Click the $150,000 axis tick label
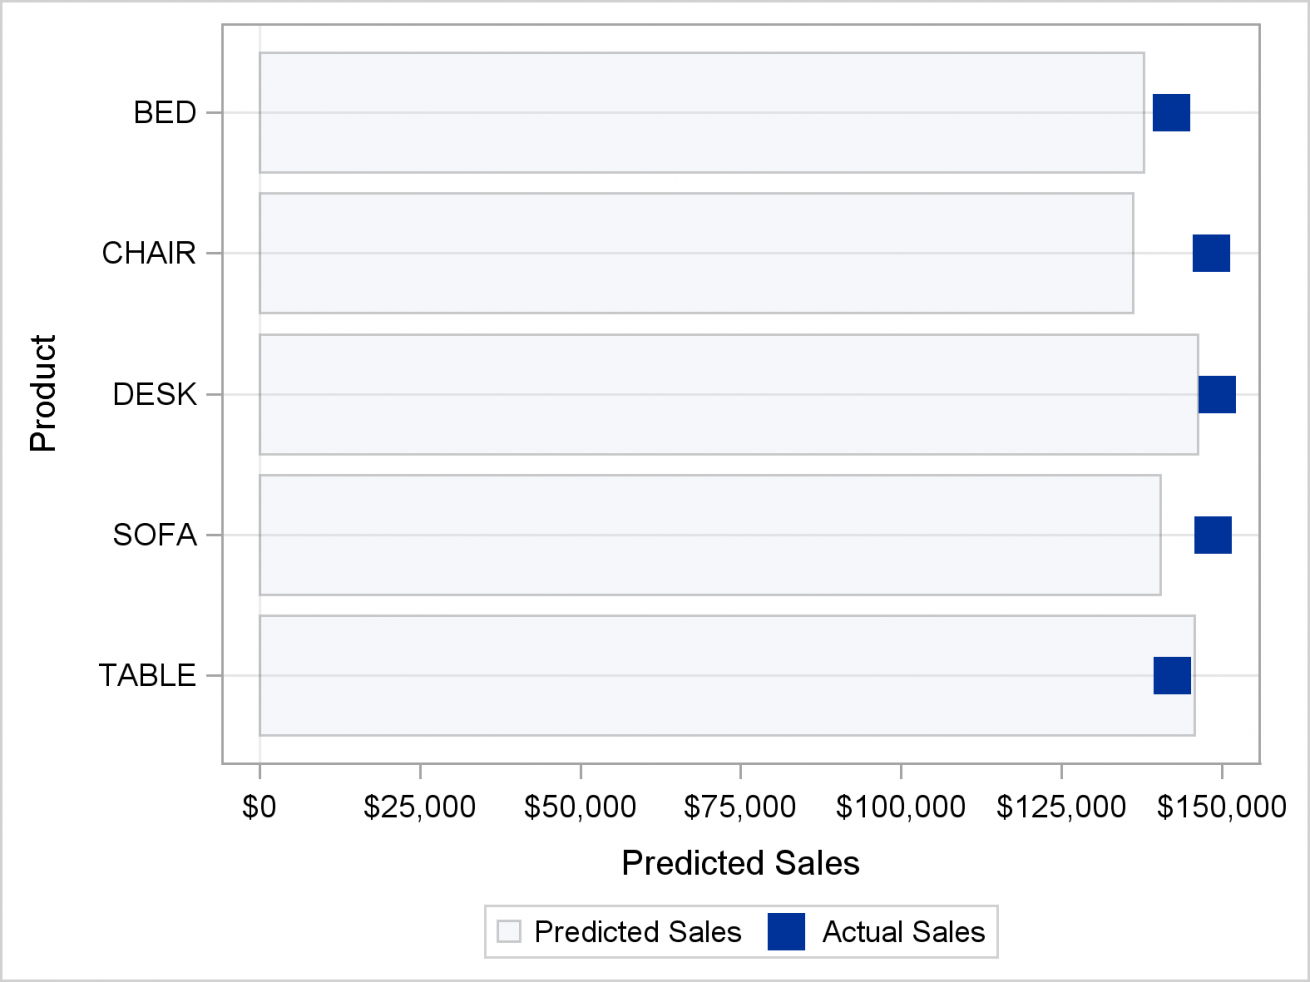The image size is (1310, 982). (1221, 807)
